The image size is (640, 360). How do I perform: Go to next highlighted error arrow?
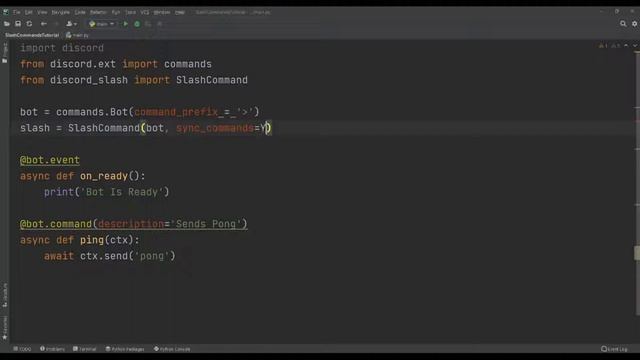(x=635, y=46)
